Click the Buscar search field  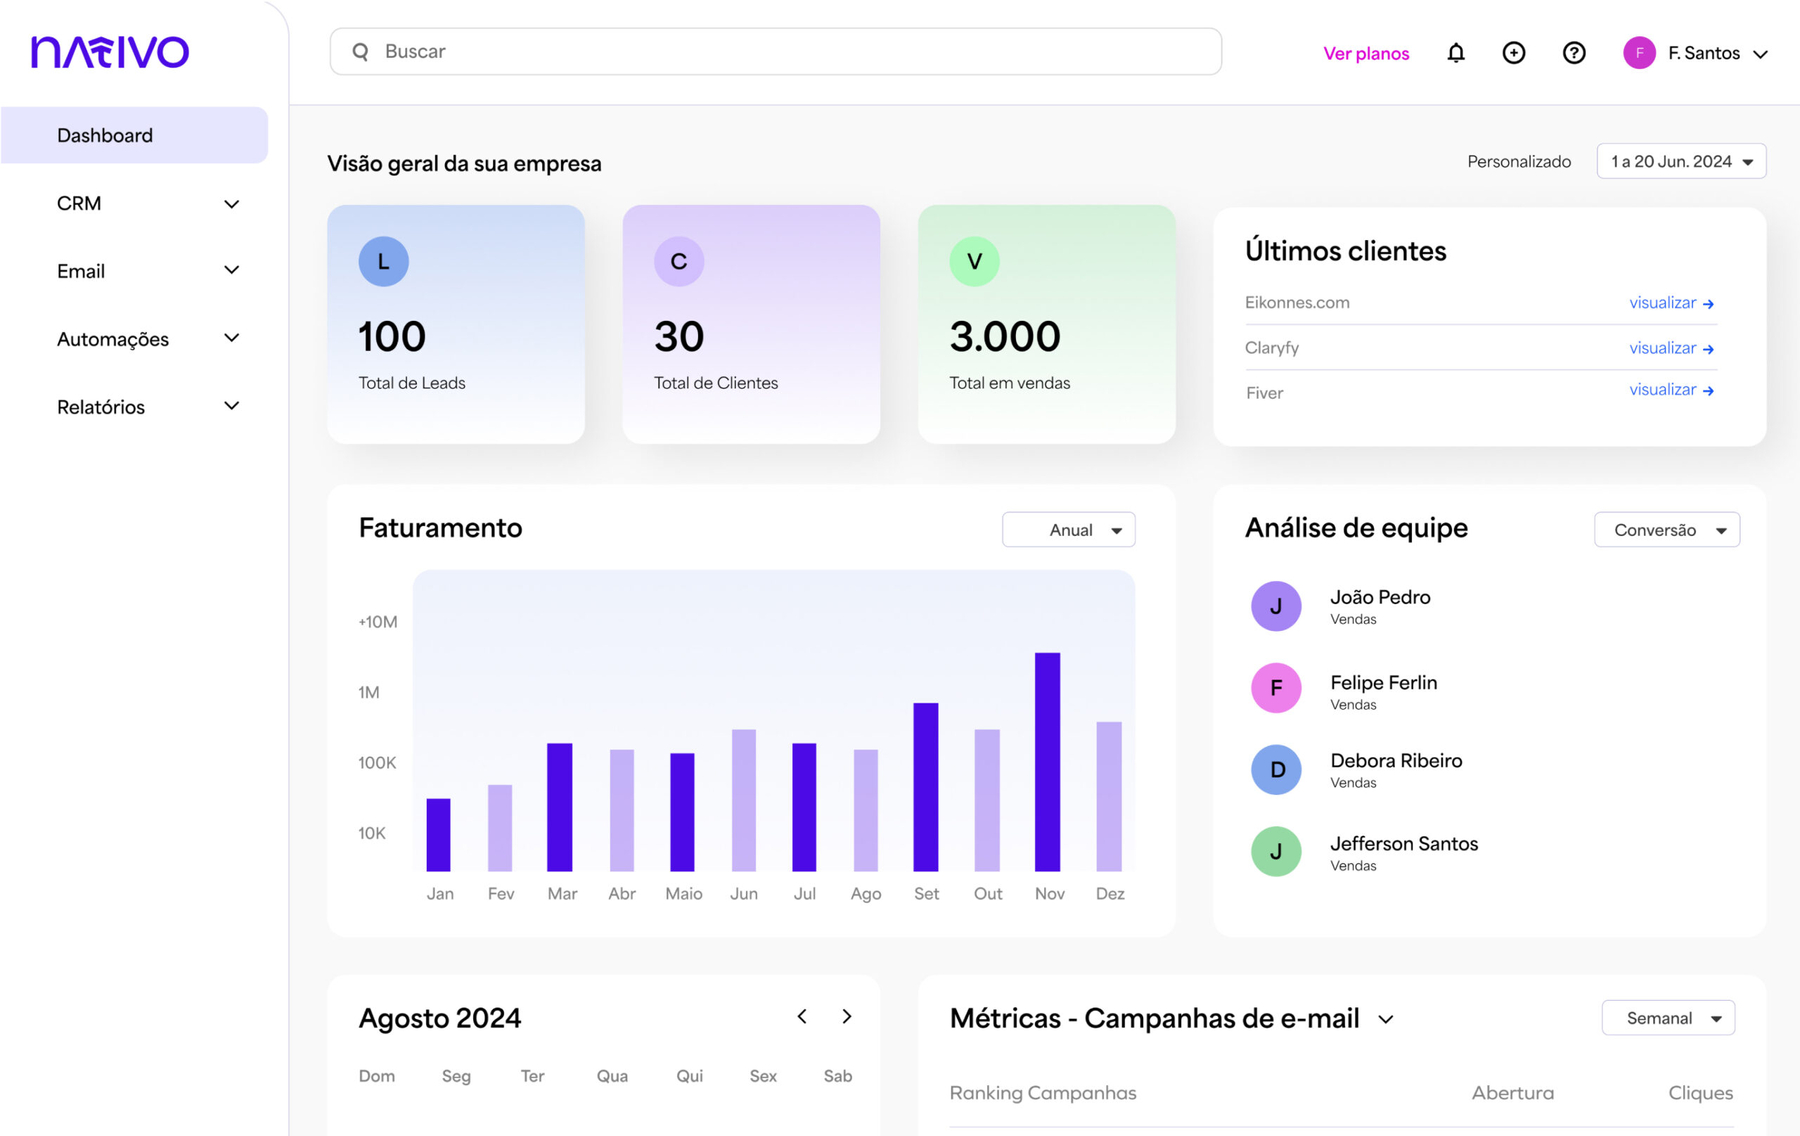pos(775,52)
